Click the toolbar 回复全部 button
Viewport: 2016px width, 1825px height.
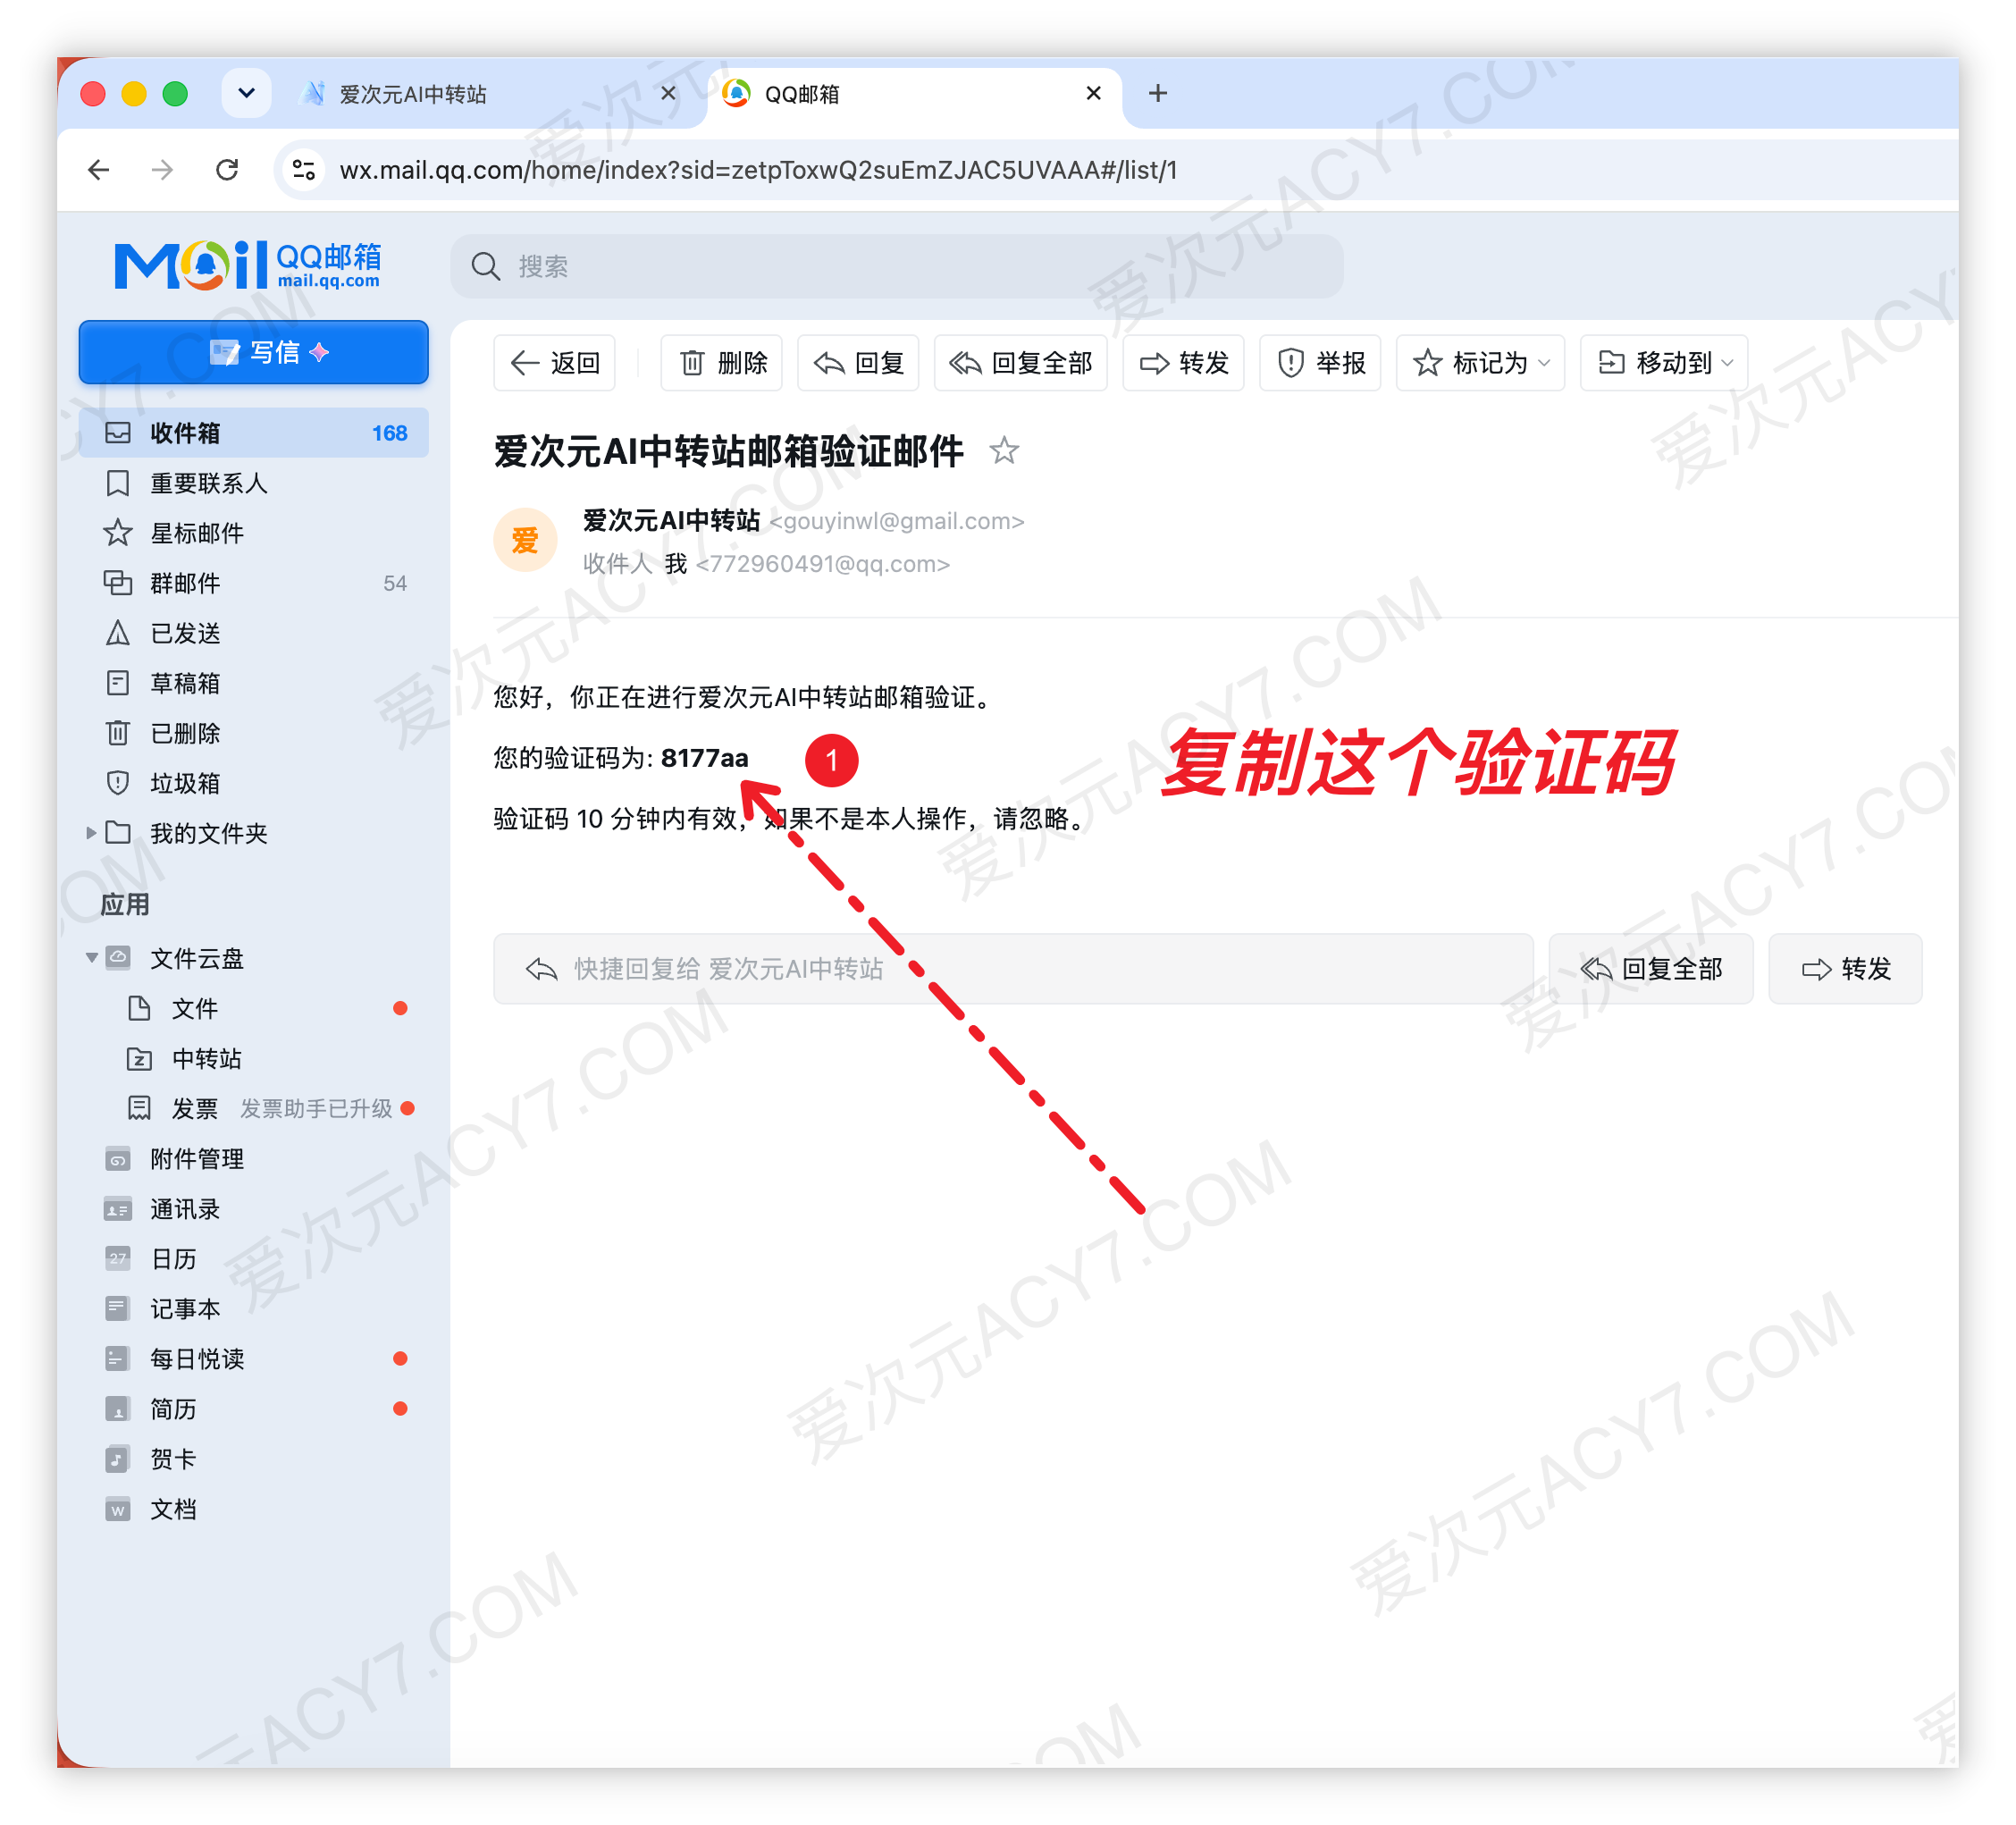pos(1021,363)
